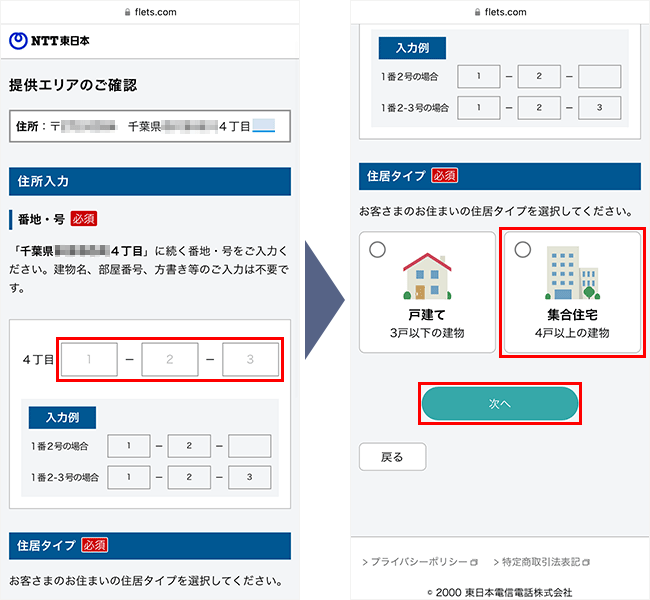
Task: Click the 提供エリアのご確認 heading
Action: 73,85
